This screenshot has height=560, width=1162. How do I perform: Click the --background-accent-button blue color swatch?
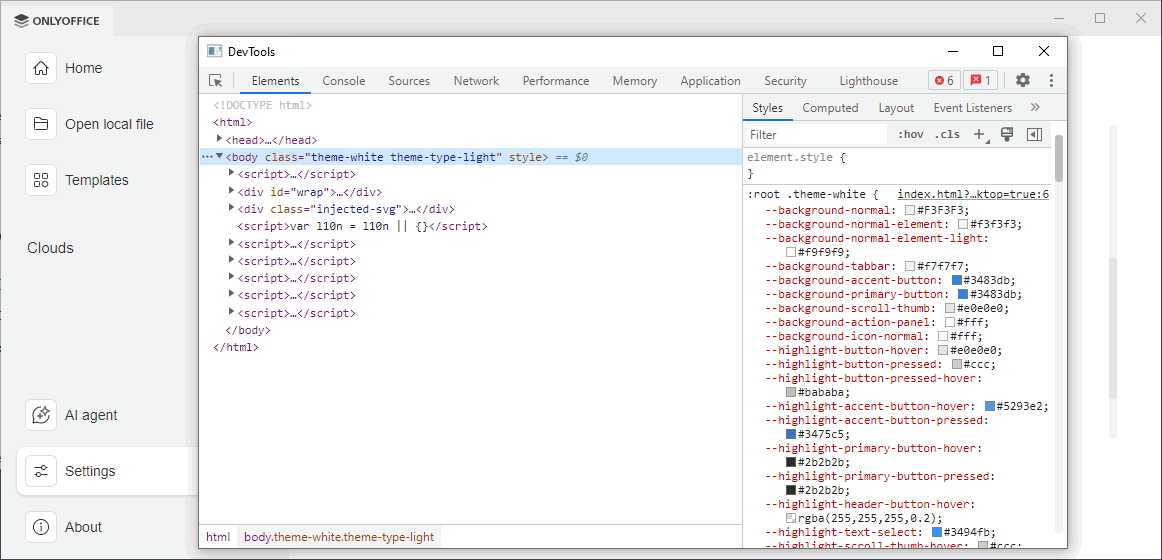point(957,280)
